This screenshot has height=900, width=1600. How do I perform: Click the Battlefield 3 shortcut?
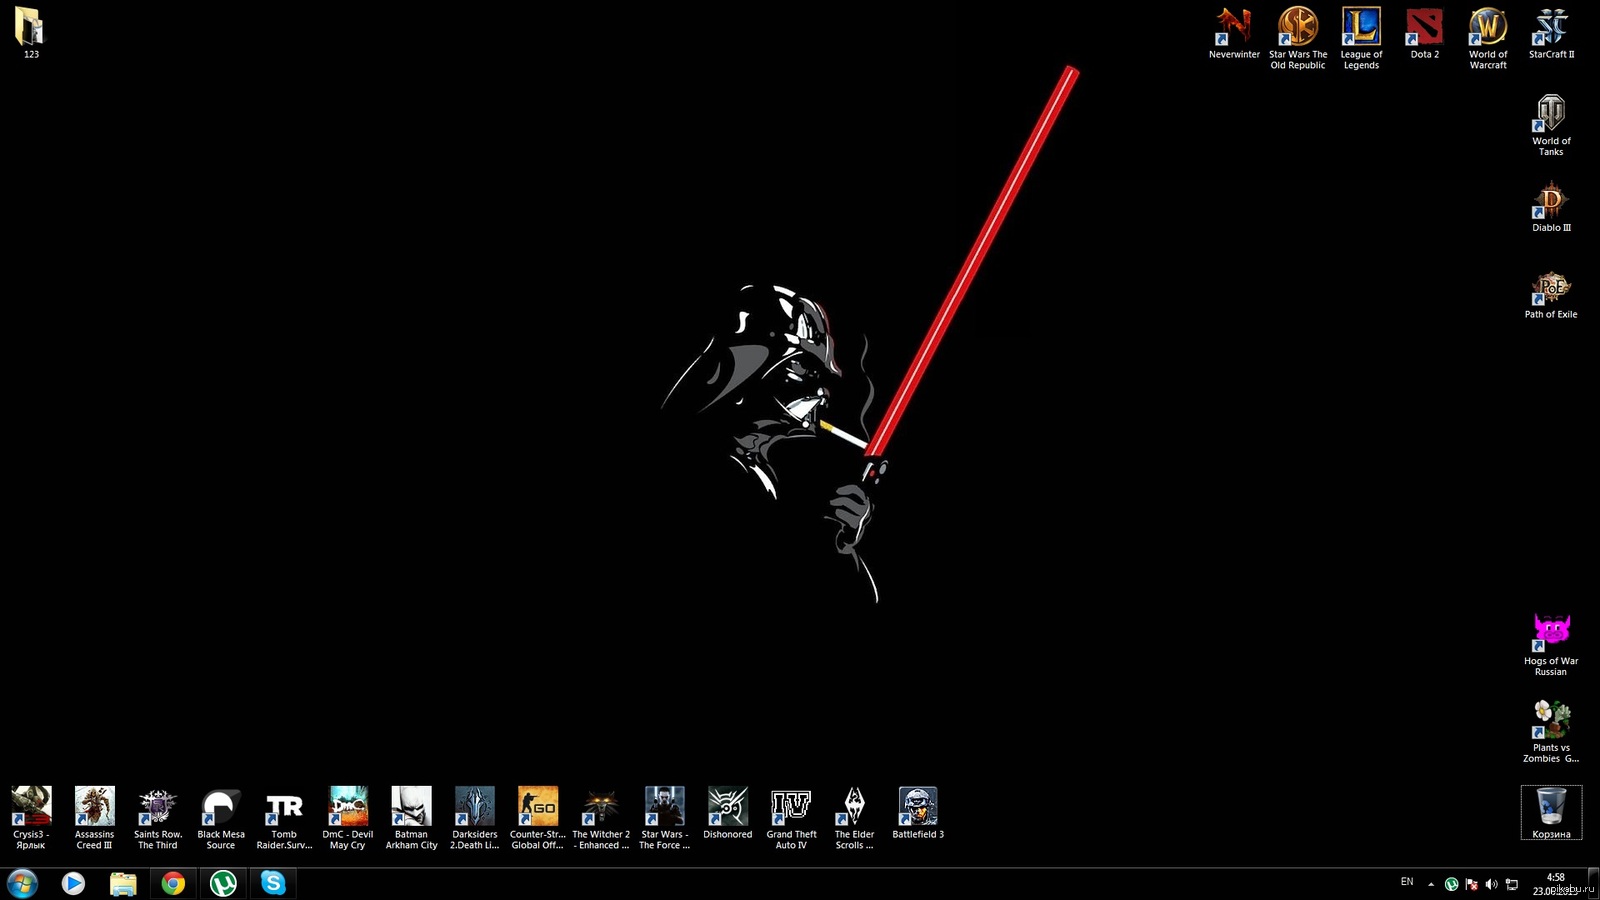[x=917, y=807]
